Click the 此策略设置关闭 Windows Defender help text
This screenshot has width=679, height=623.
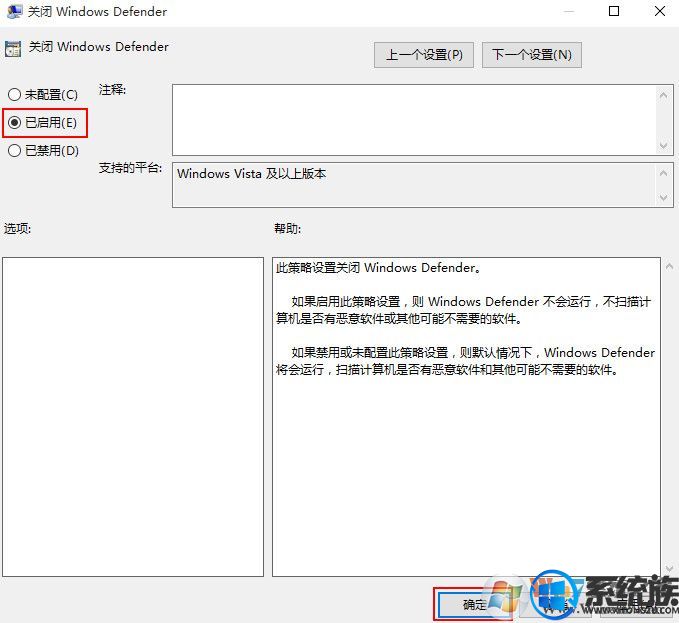[x=378, y=268]
